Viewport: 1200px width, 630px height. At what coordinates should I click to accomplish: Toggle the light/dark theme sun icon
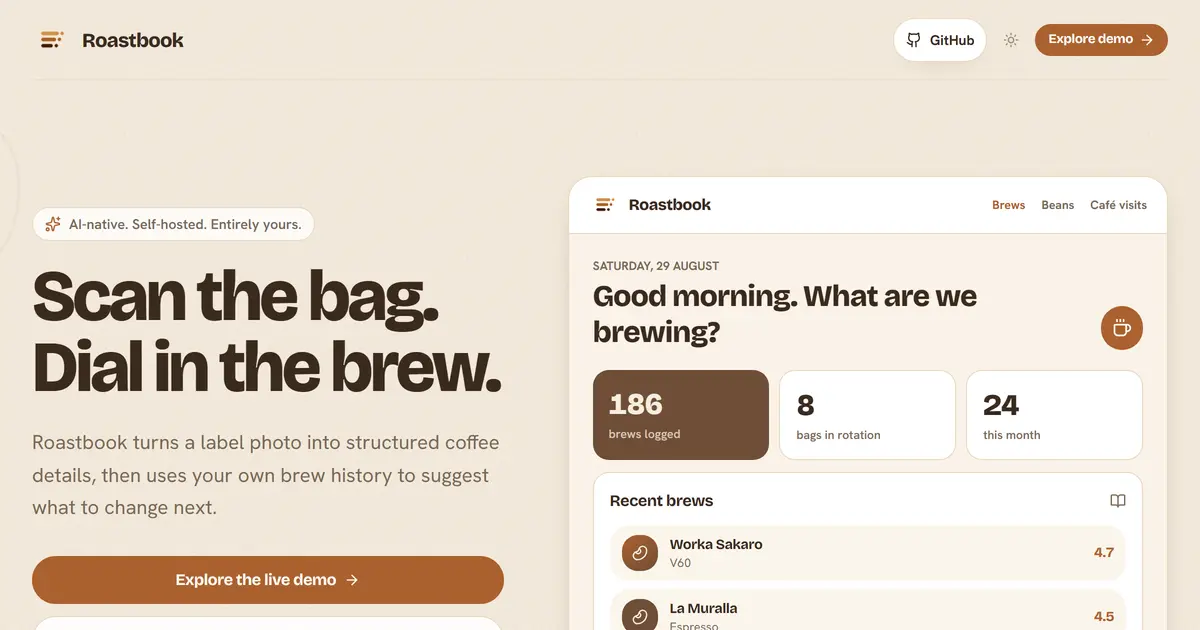(x=1011, y=40)
